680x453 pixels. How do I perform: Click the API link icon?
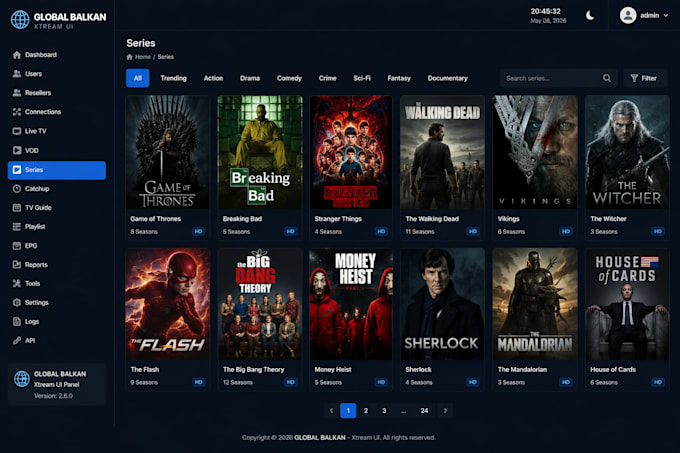(x=17, y=341)
